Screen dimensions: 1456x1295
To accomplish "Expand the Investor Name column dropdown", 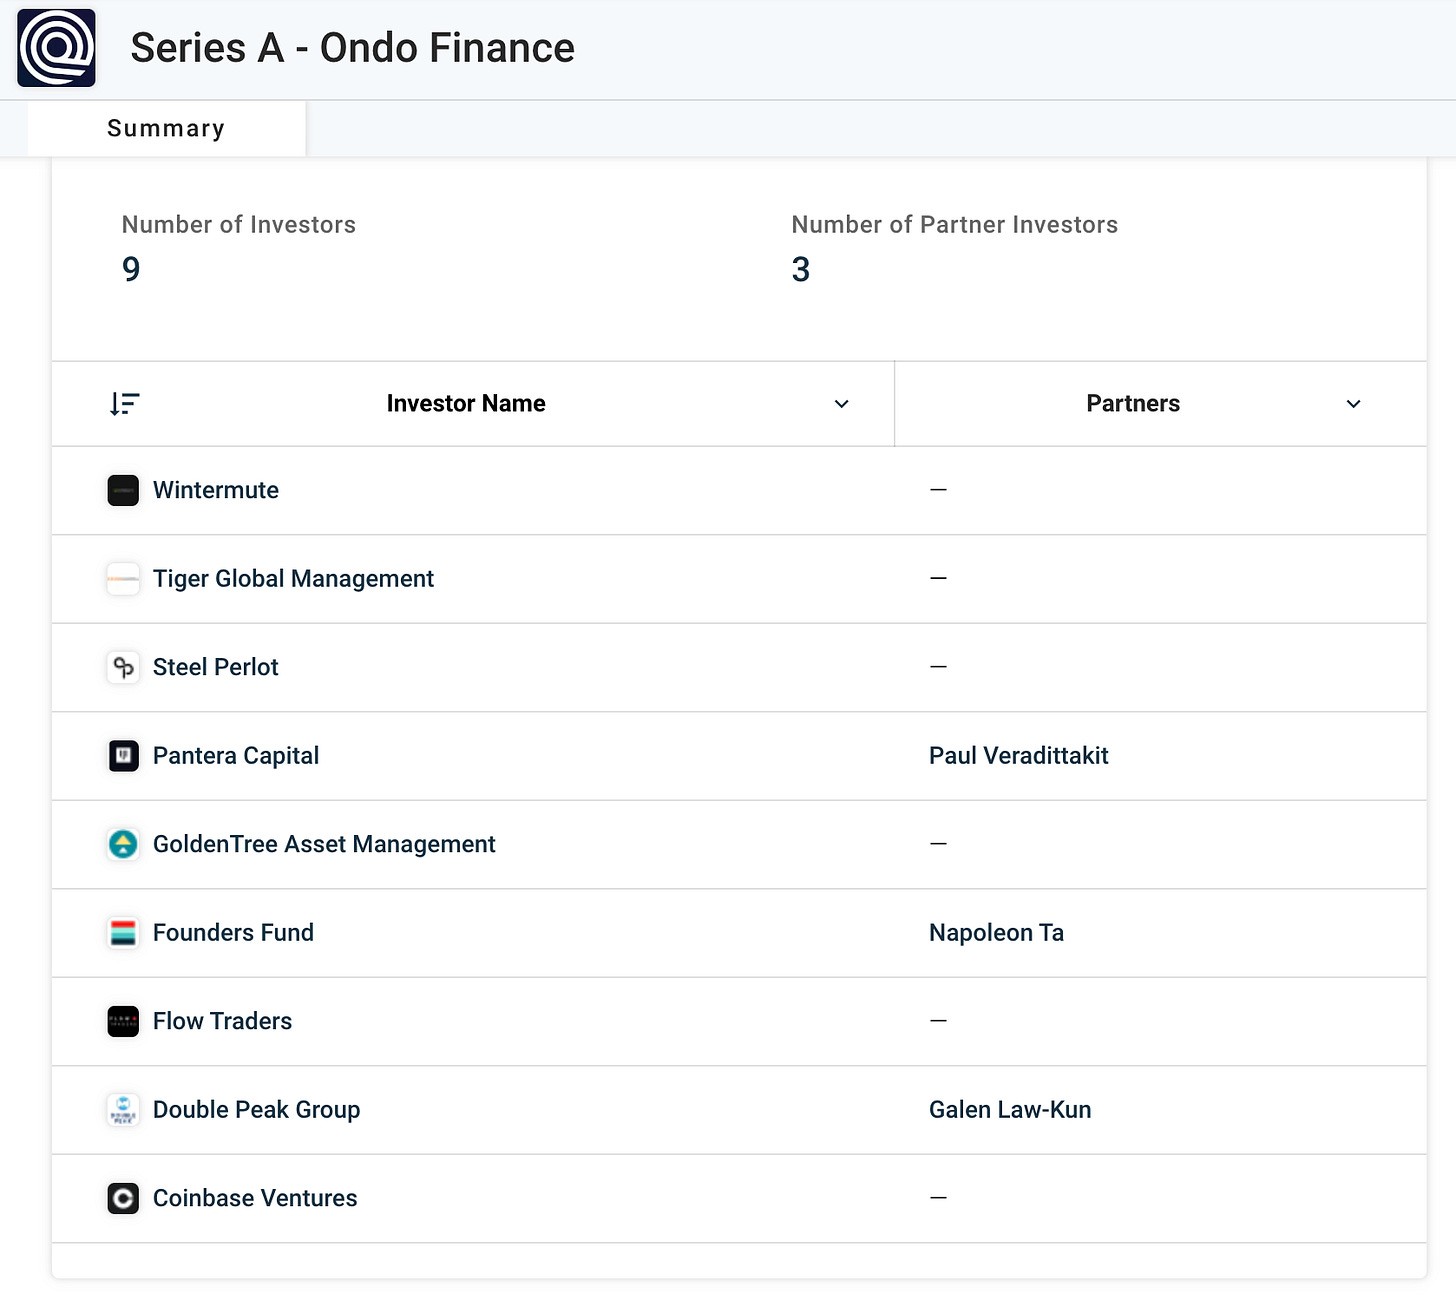I will (841, 404).
